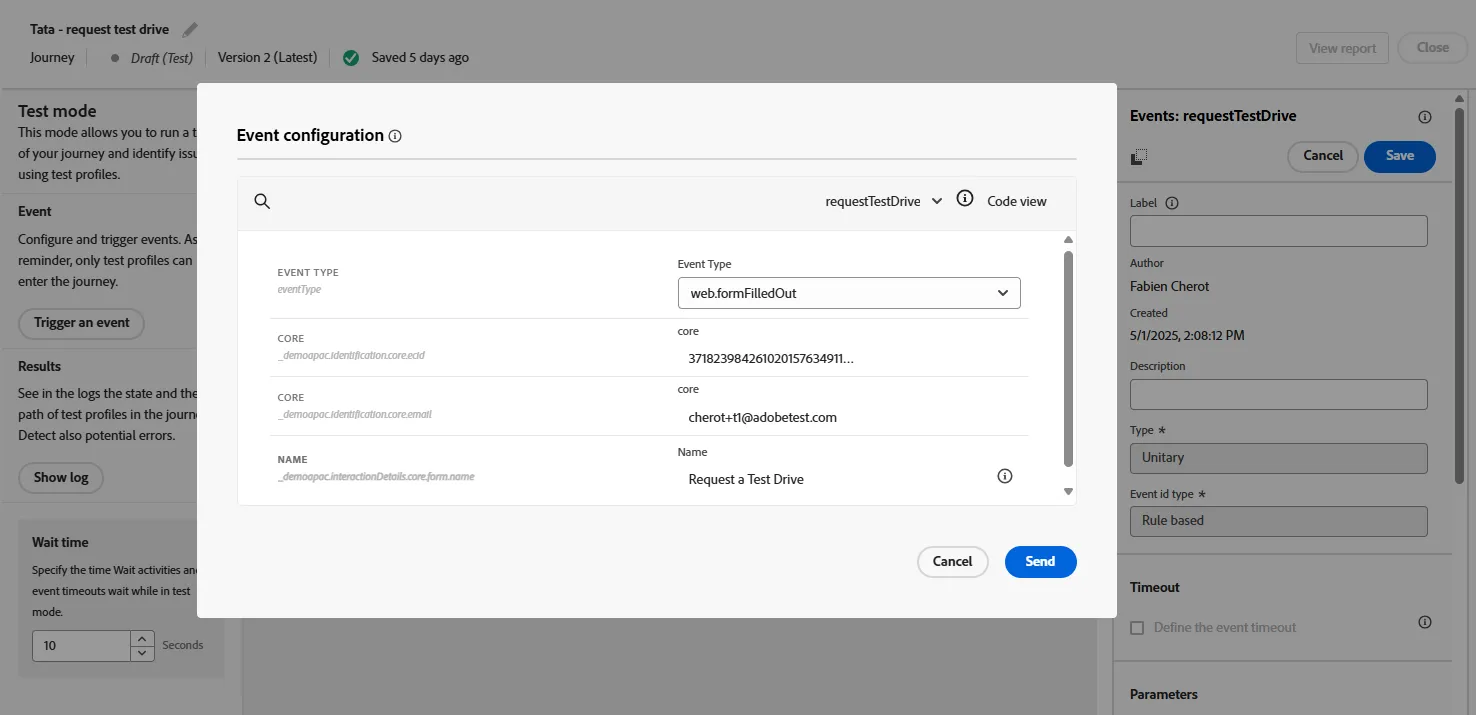
Task: Click the Show log button
Action: pyautogui.click(x=61, y=478)
